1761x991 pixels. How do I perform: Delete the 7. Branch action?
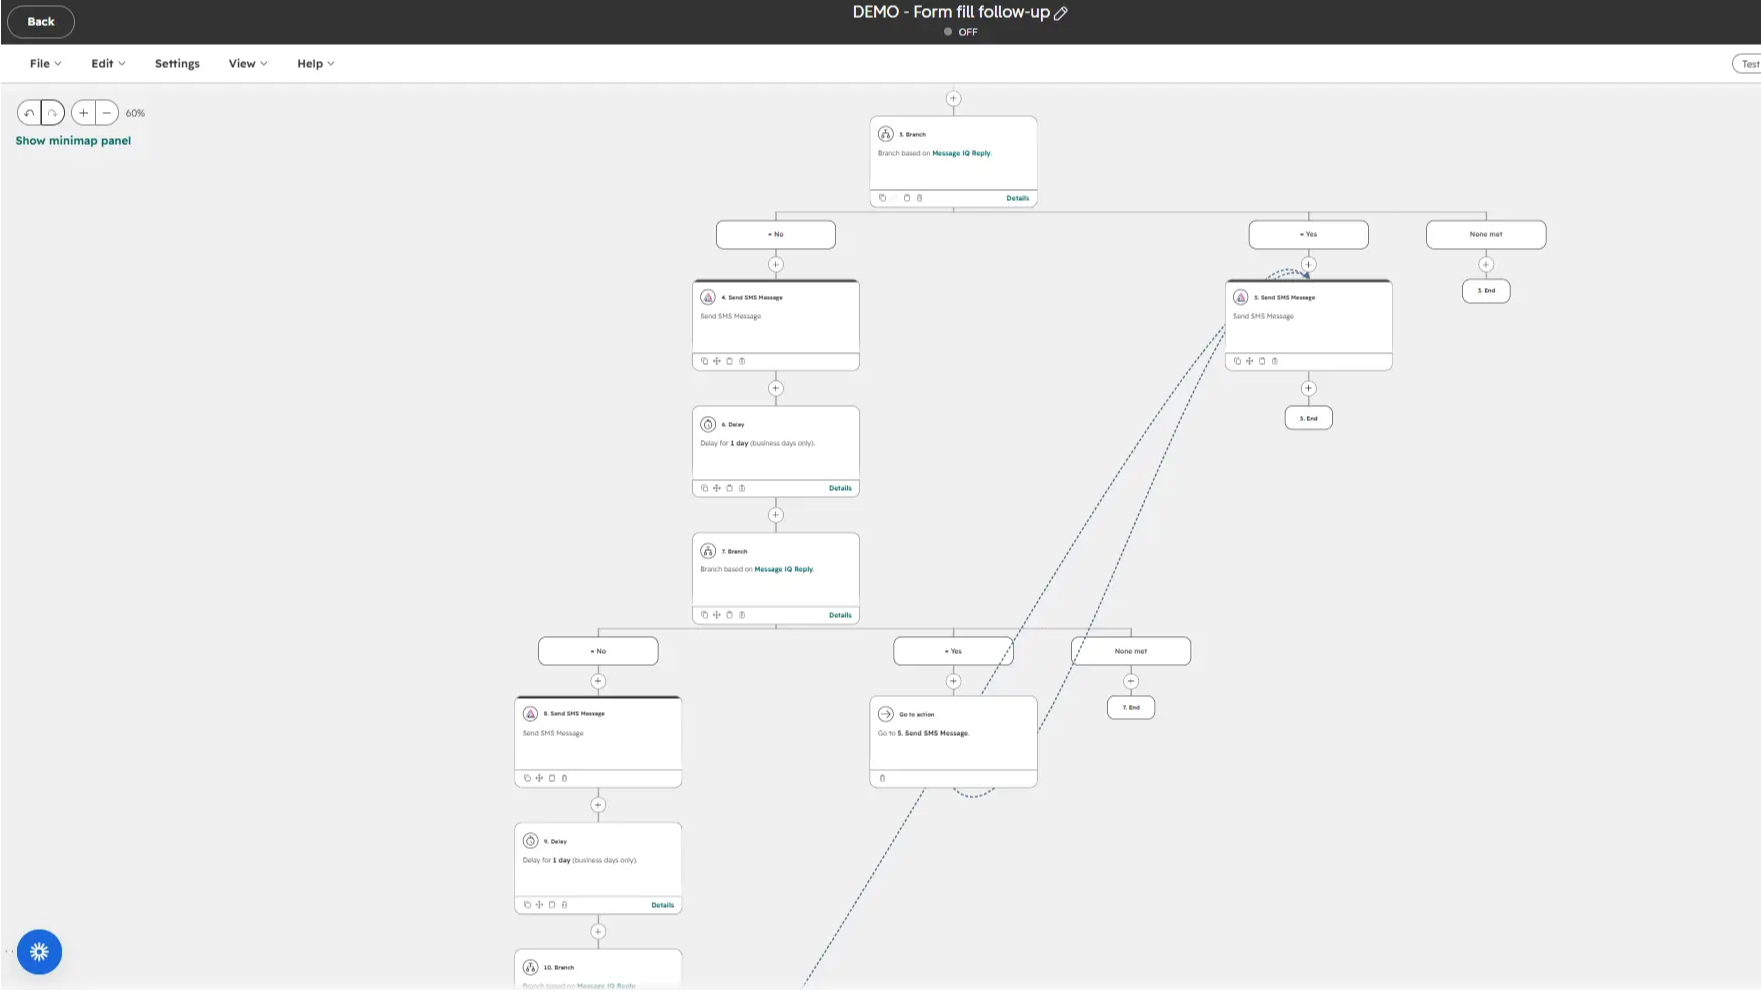(742, 615)
